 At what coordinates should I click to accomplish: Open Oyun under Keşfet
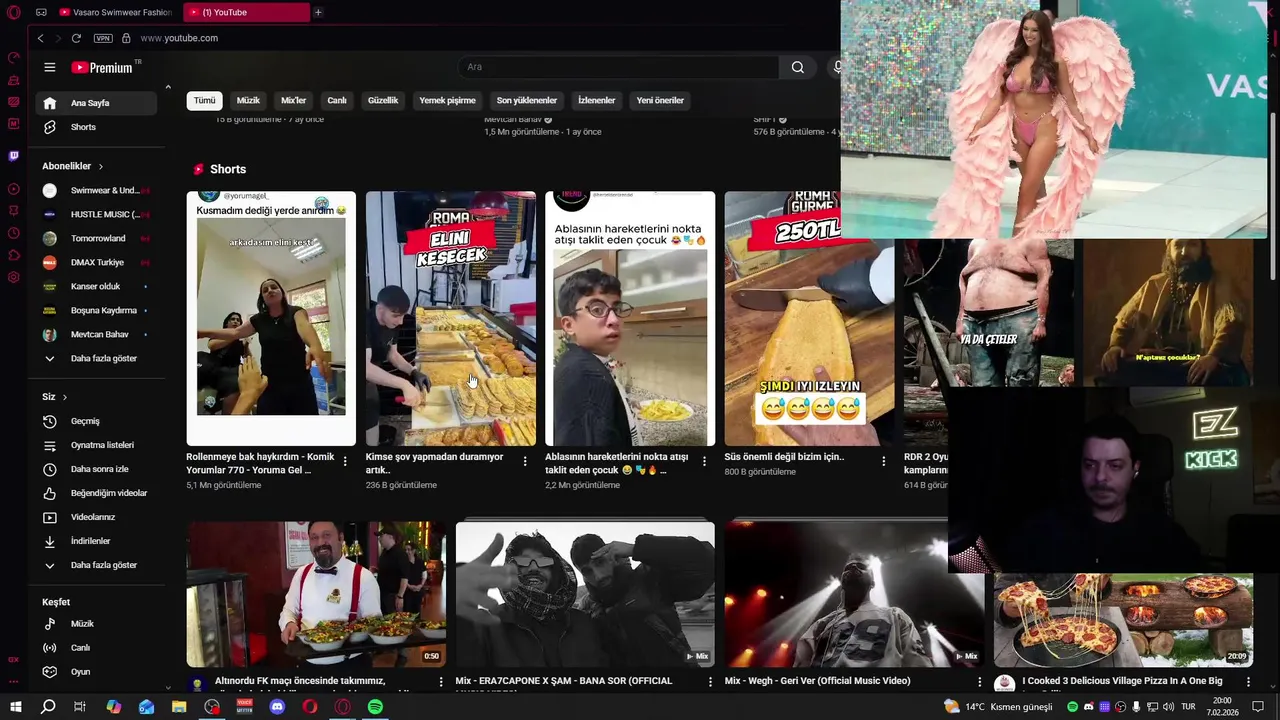pyautogui.click(x=96, y=672)
